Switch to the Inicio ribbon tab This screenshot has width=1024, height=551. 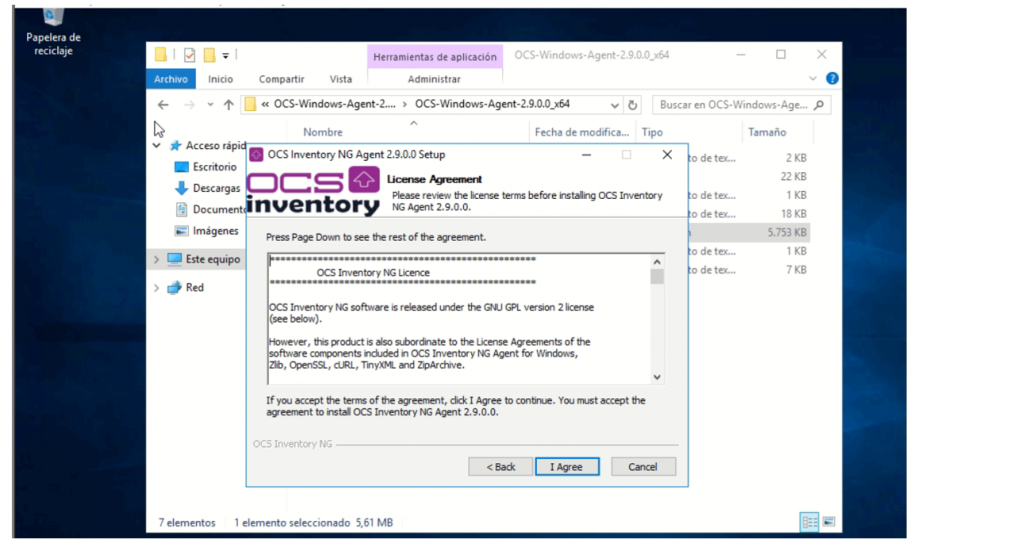[220, 79]
